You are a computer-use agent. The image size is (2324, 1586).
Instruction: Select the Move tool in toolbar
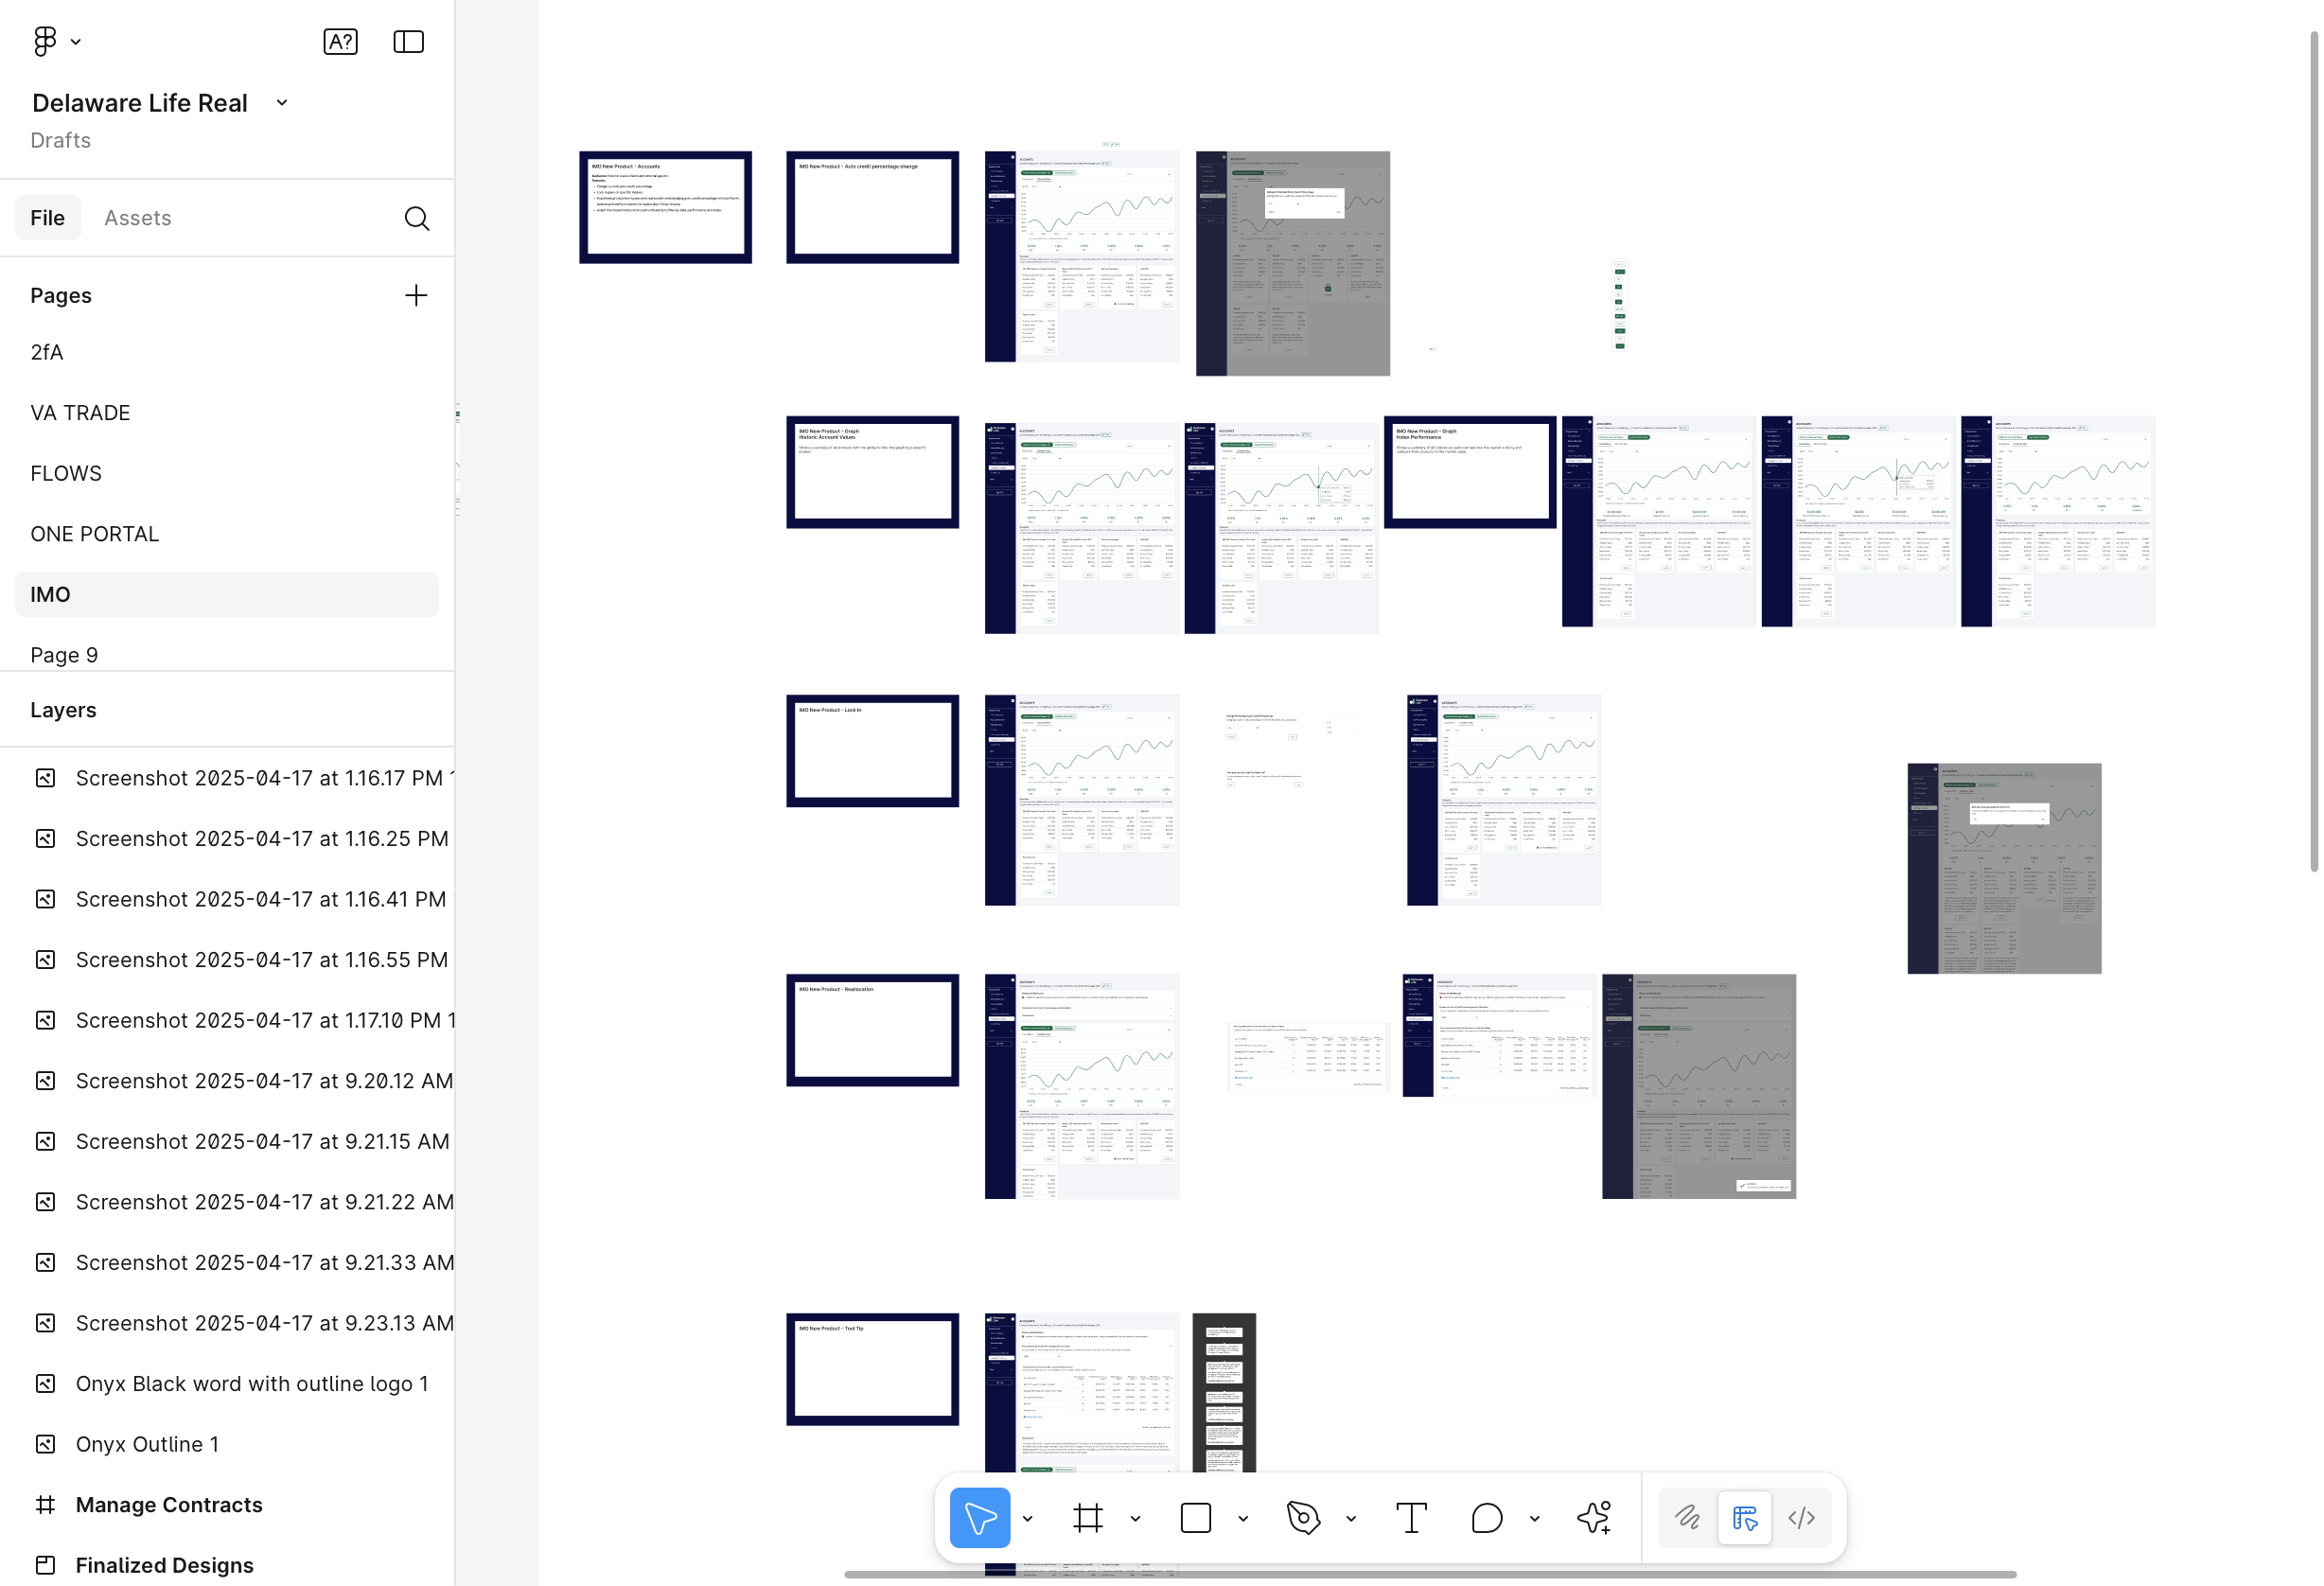tap(979, 1517)
